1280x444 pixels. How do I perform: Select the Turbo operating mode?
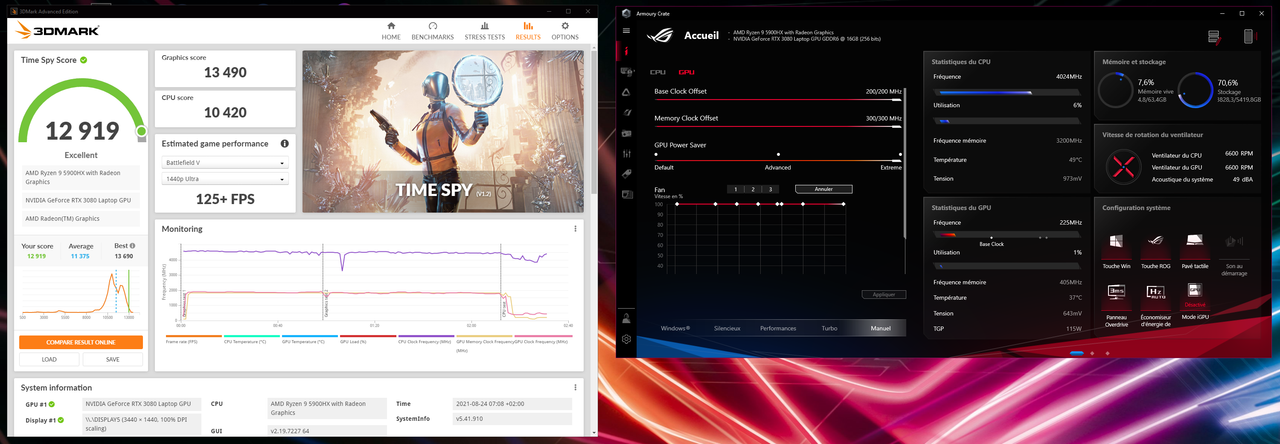(x=829, y=328)
